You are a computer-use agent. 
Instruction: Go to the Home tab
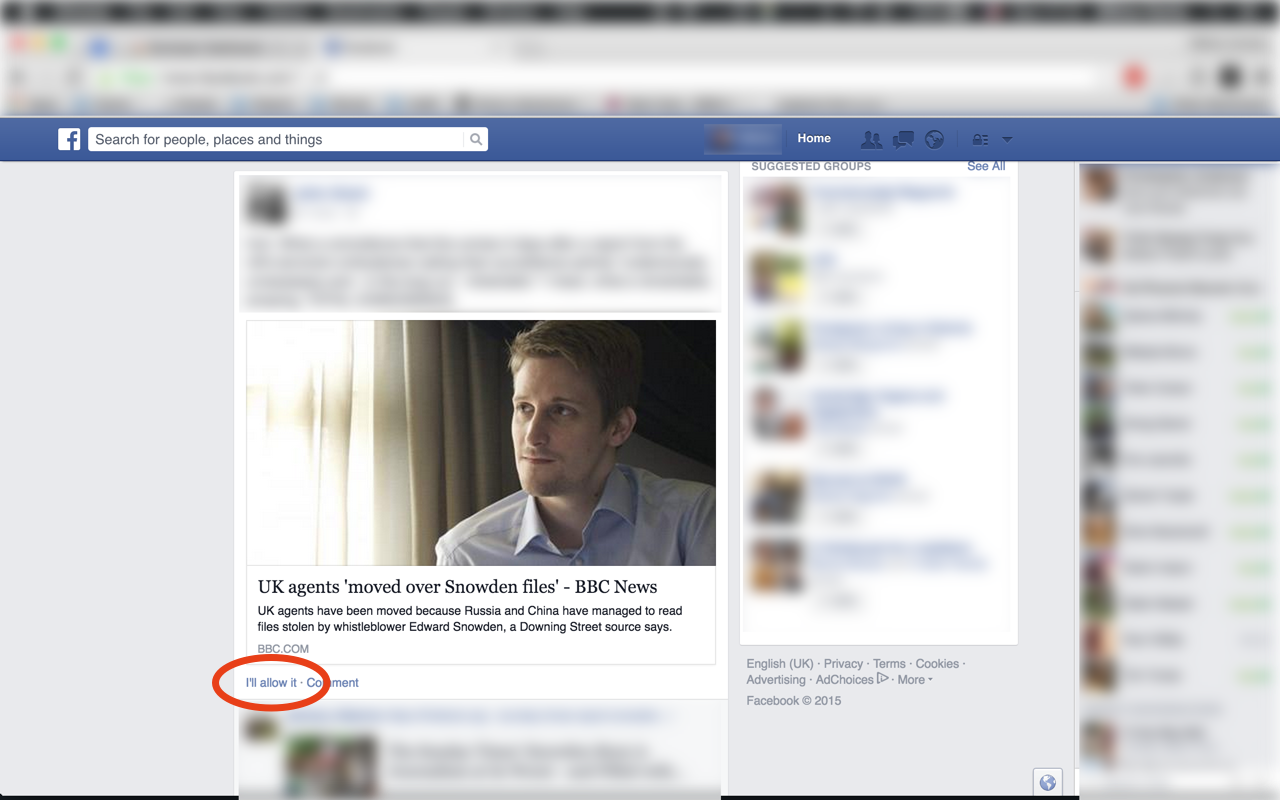814,139
